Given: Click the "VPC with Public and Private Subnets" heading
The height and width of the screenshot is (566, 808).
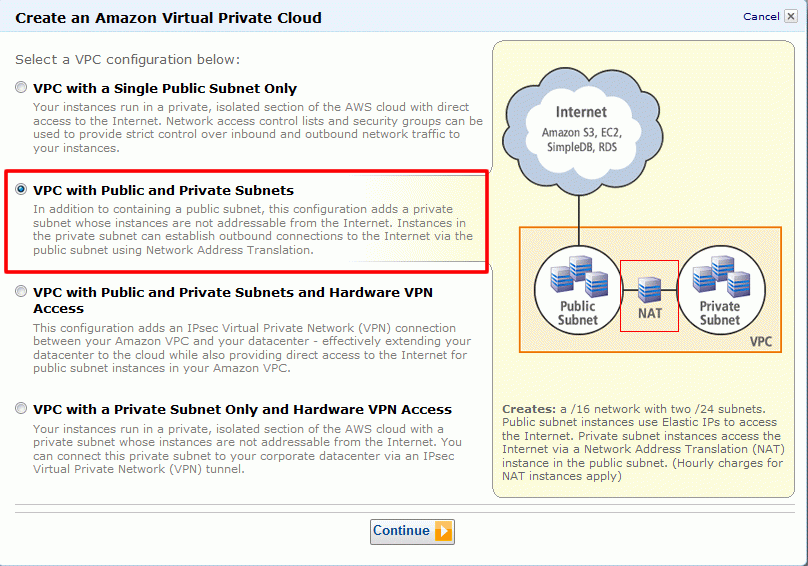Looking at the screenshot, I should [x=163, y=190].
